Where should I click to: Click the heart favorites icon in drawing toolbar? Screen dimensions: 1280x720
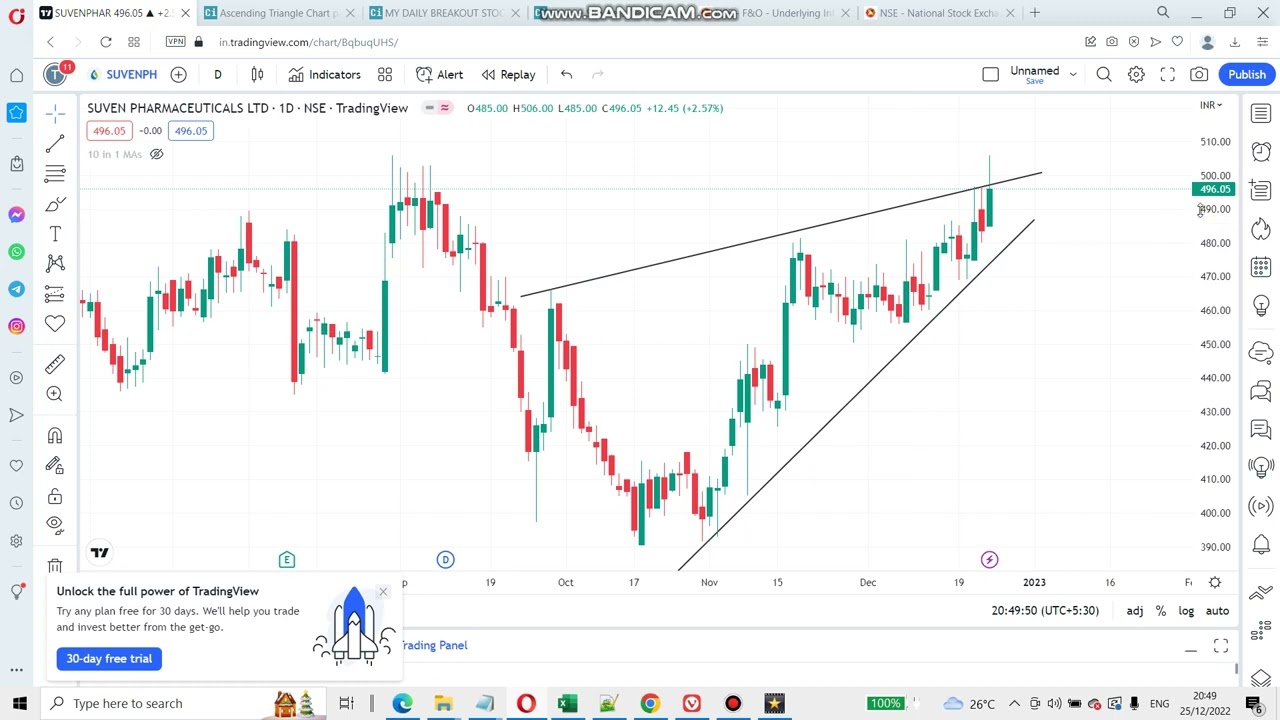coord(55,323)
